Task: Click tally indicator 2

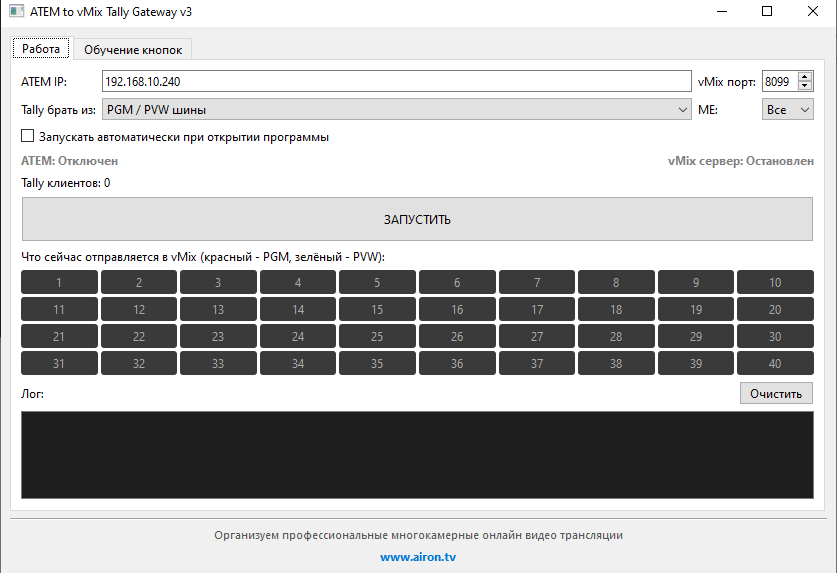Action: [x=139, y=282]
